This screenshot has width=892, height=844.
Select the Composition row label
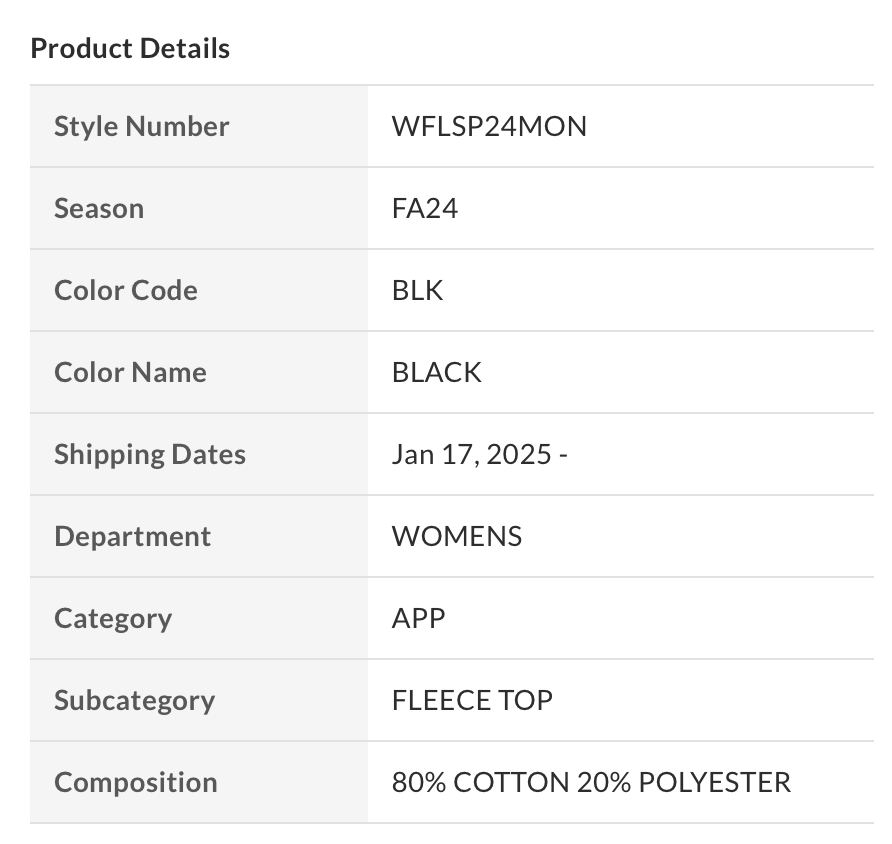click(135, 782)
